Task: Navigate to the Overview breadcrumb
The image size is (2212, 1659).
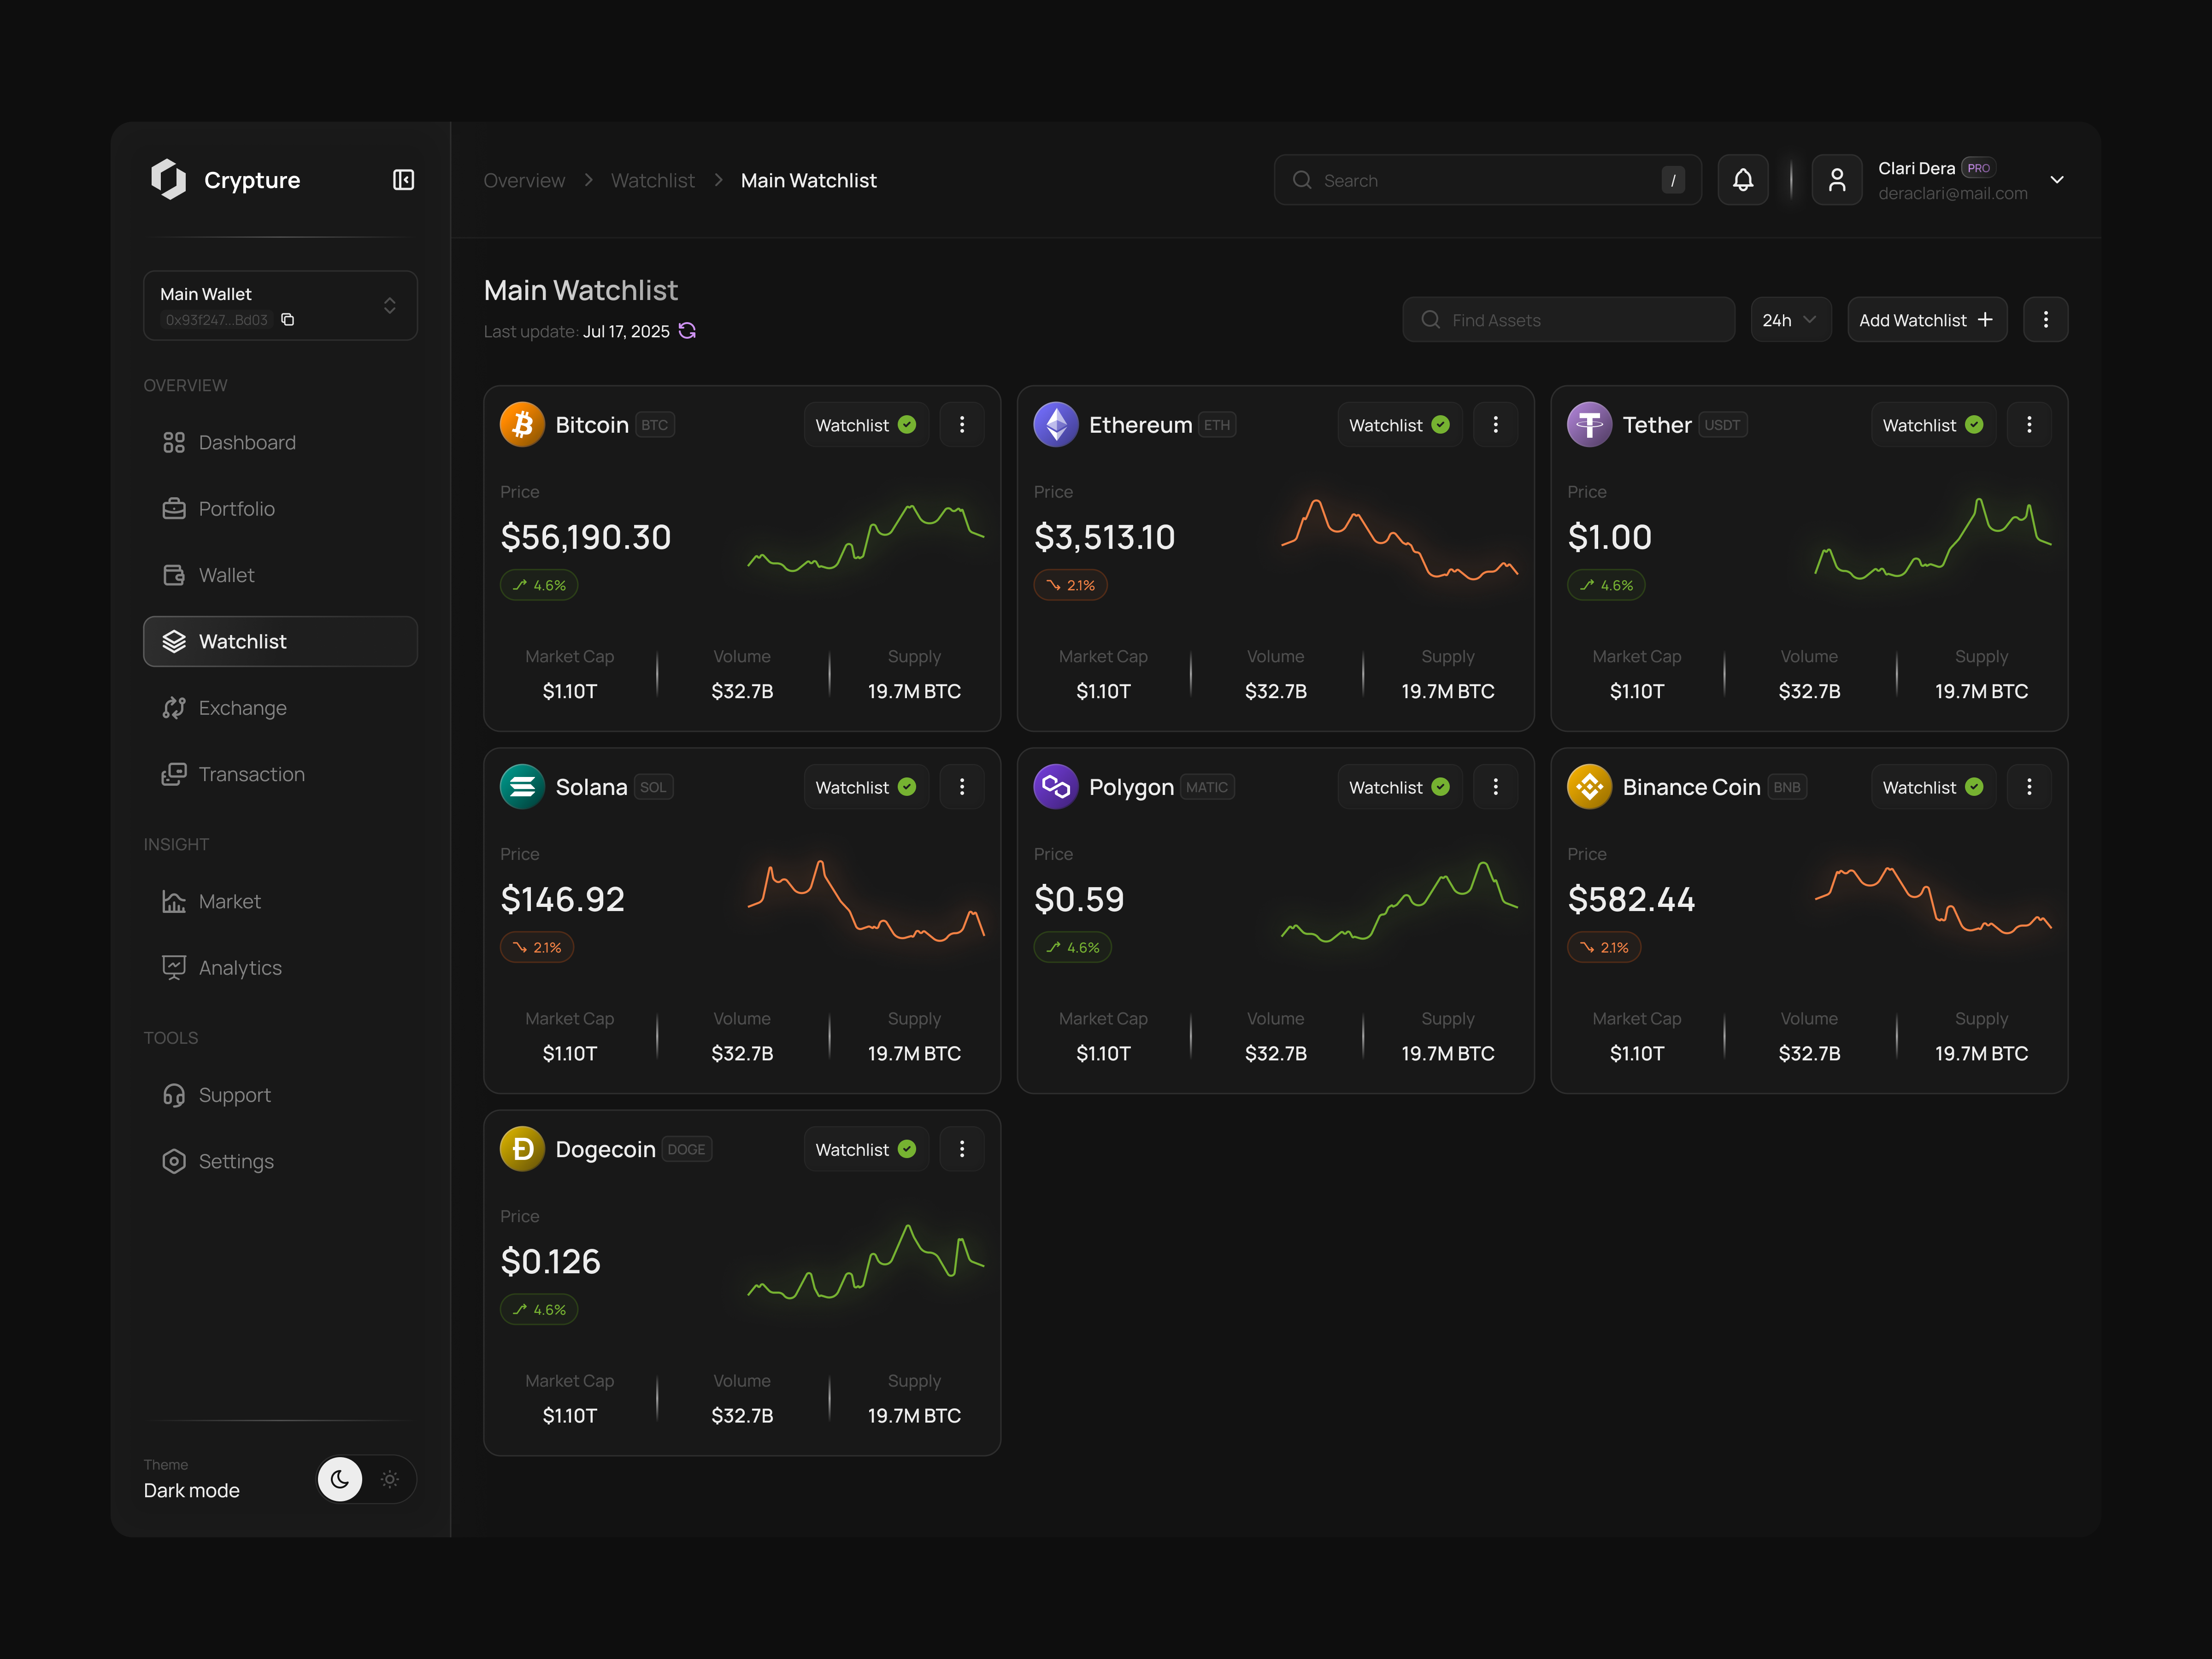Action: coord(524,180)
